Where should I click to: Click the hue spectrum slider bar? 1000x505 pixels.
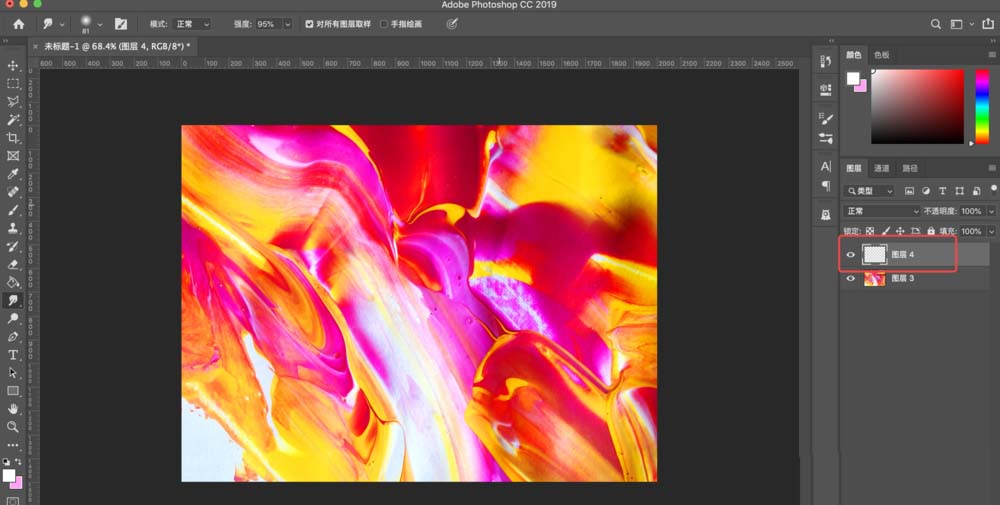[981, 105]
